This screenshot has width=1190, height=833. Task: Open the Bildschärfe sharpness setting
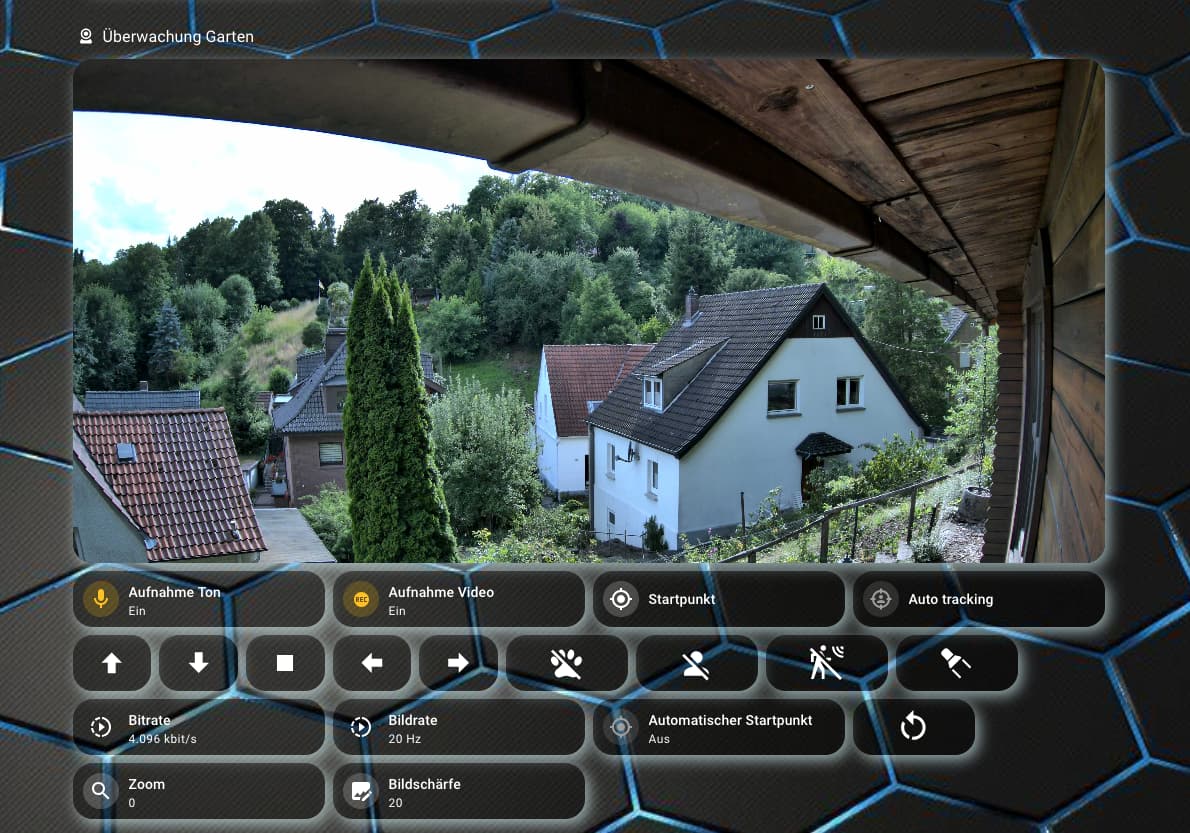tap(458, 791)
